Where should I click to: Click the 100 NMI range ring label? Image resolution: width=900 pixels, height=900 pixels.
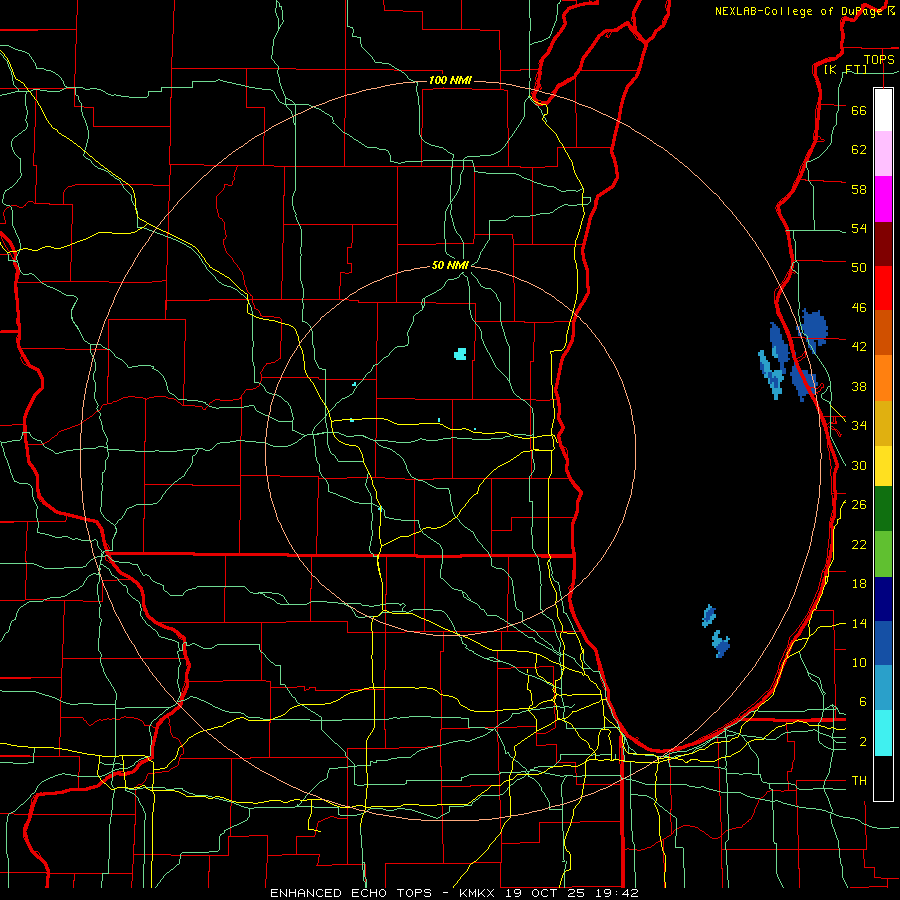(x=450, y=80)
